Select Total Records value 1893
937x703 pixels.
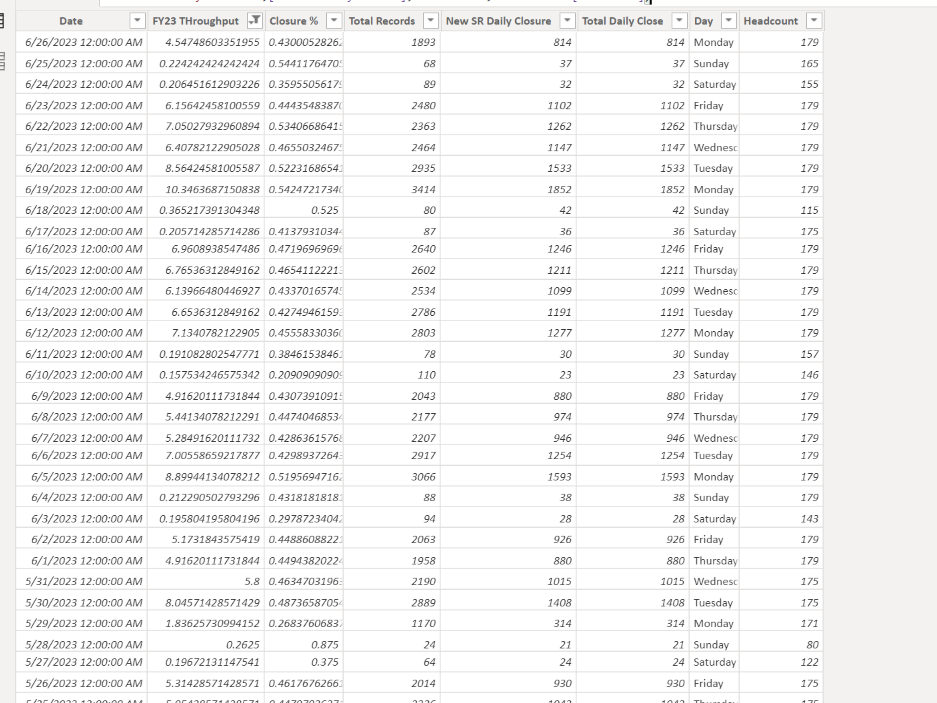click(423, 42)
